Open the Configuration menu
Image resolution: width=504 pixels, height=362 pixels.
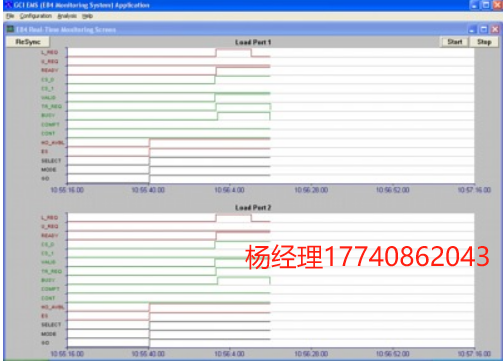36,16
